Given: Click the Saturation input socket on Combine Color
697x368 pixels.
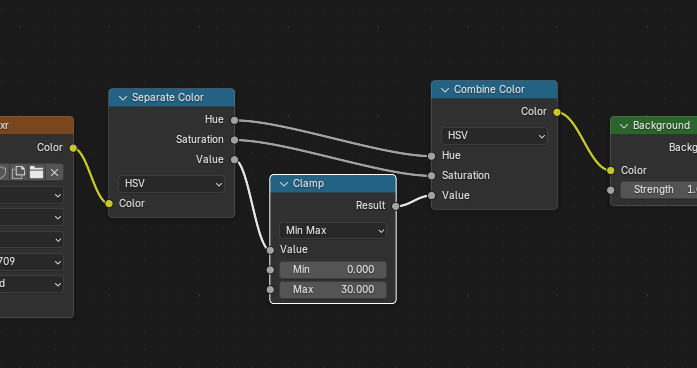Looking at the screenshot, I should point(431,176).
